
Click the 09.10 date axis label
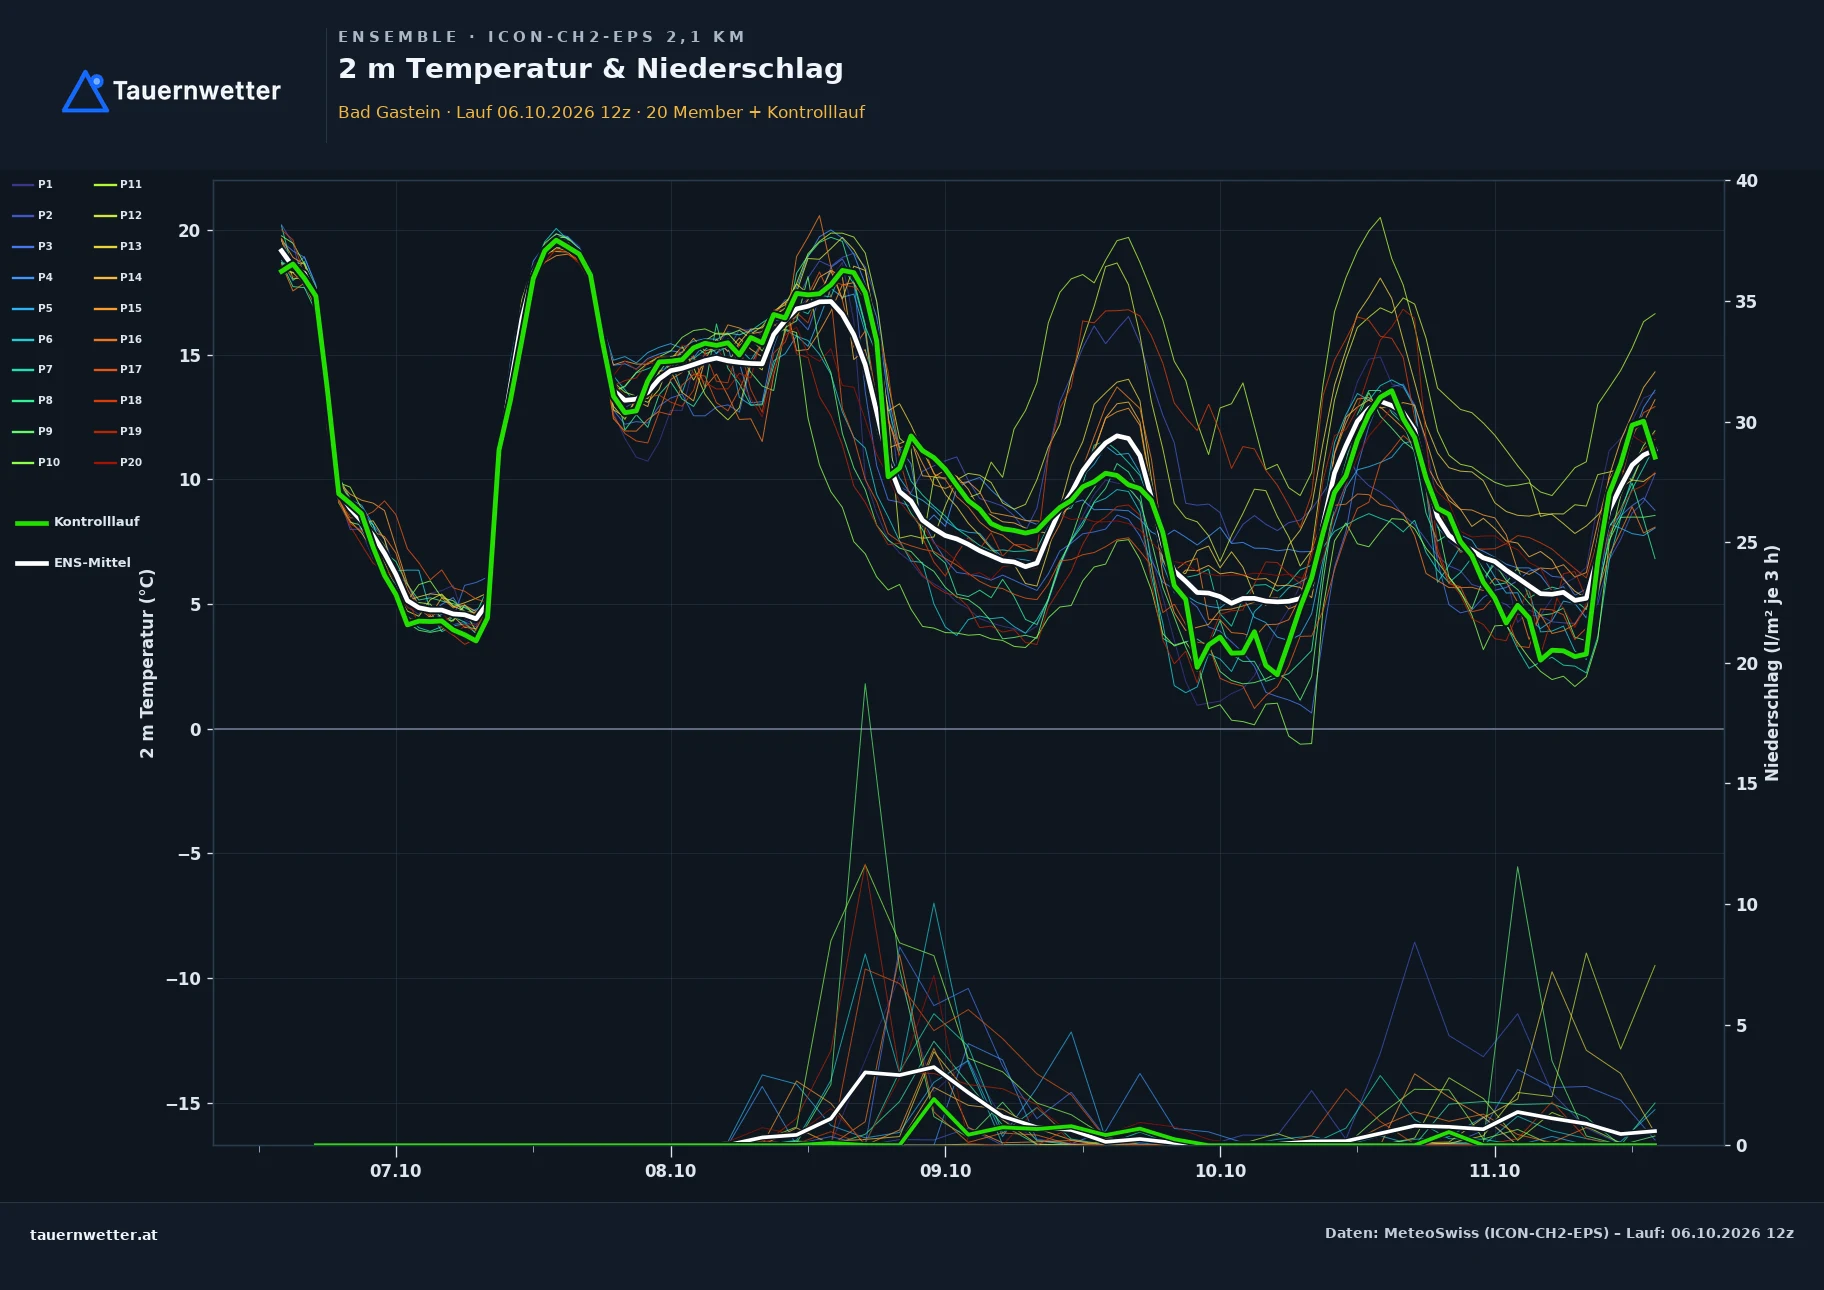pyautogui.click(x=945, y=1171)
